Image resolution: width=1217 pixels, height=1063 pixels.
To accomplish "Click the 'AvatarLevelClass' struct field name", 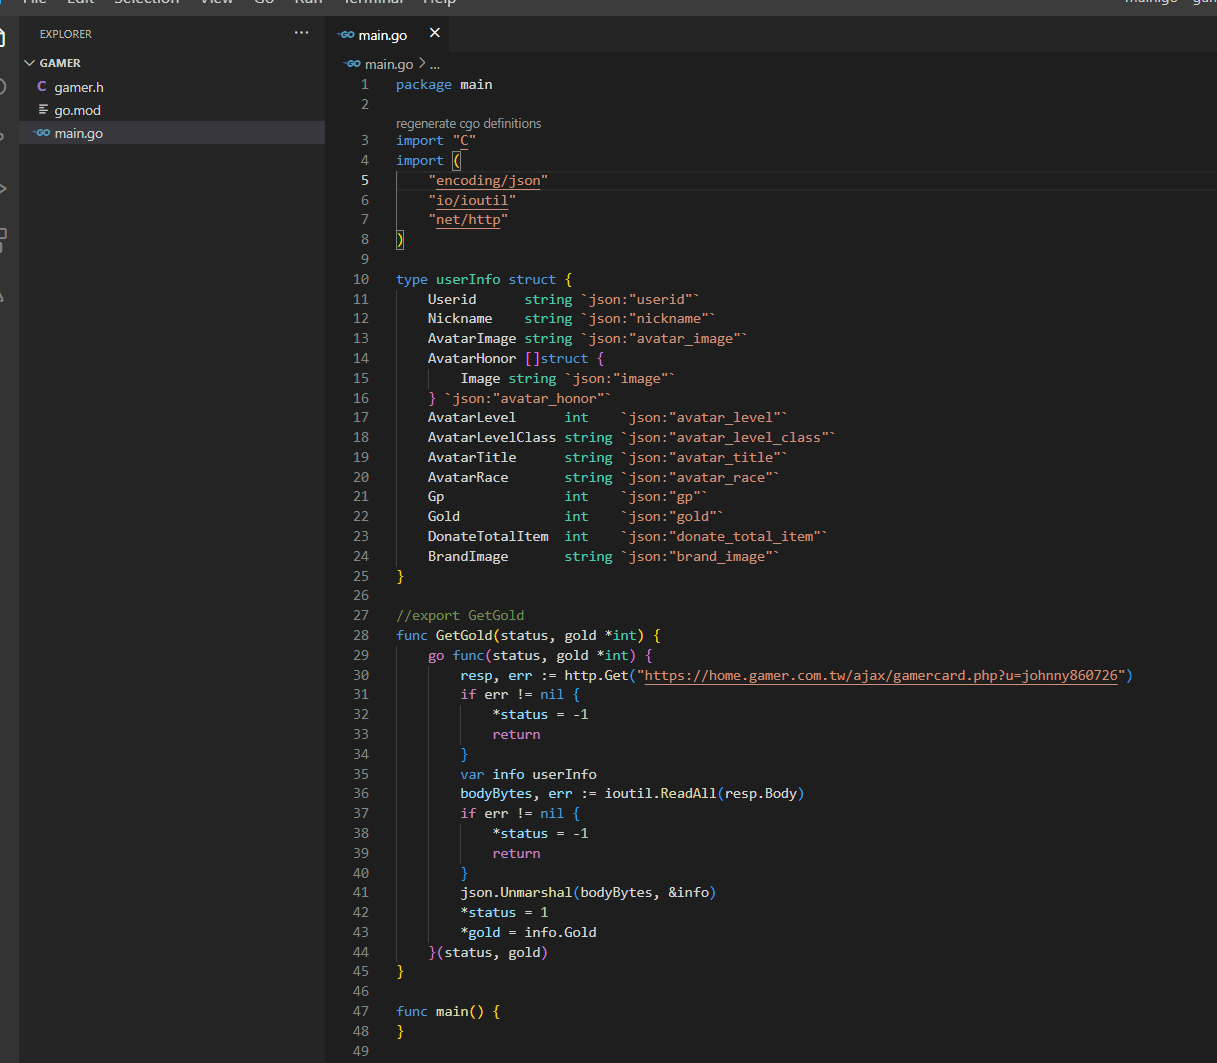I will (x=492, y=438).
